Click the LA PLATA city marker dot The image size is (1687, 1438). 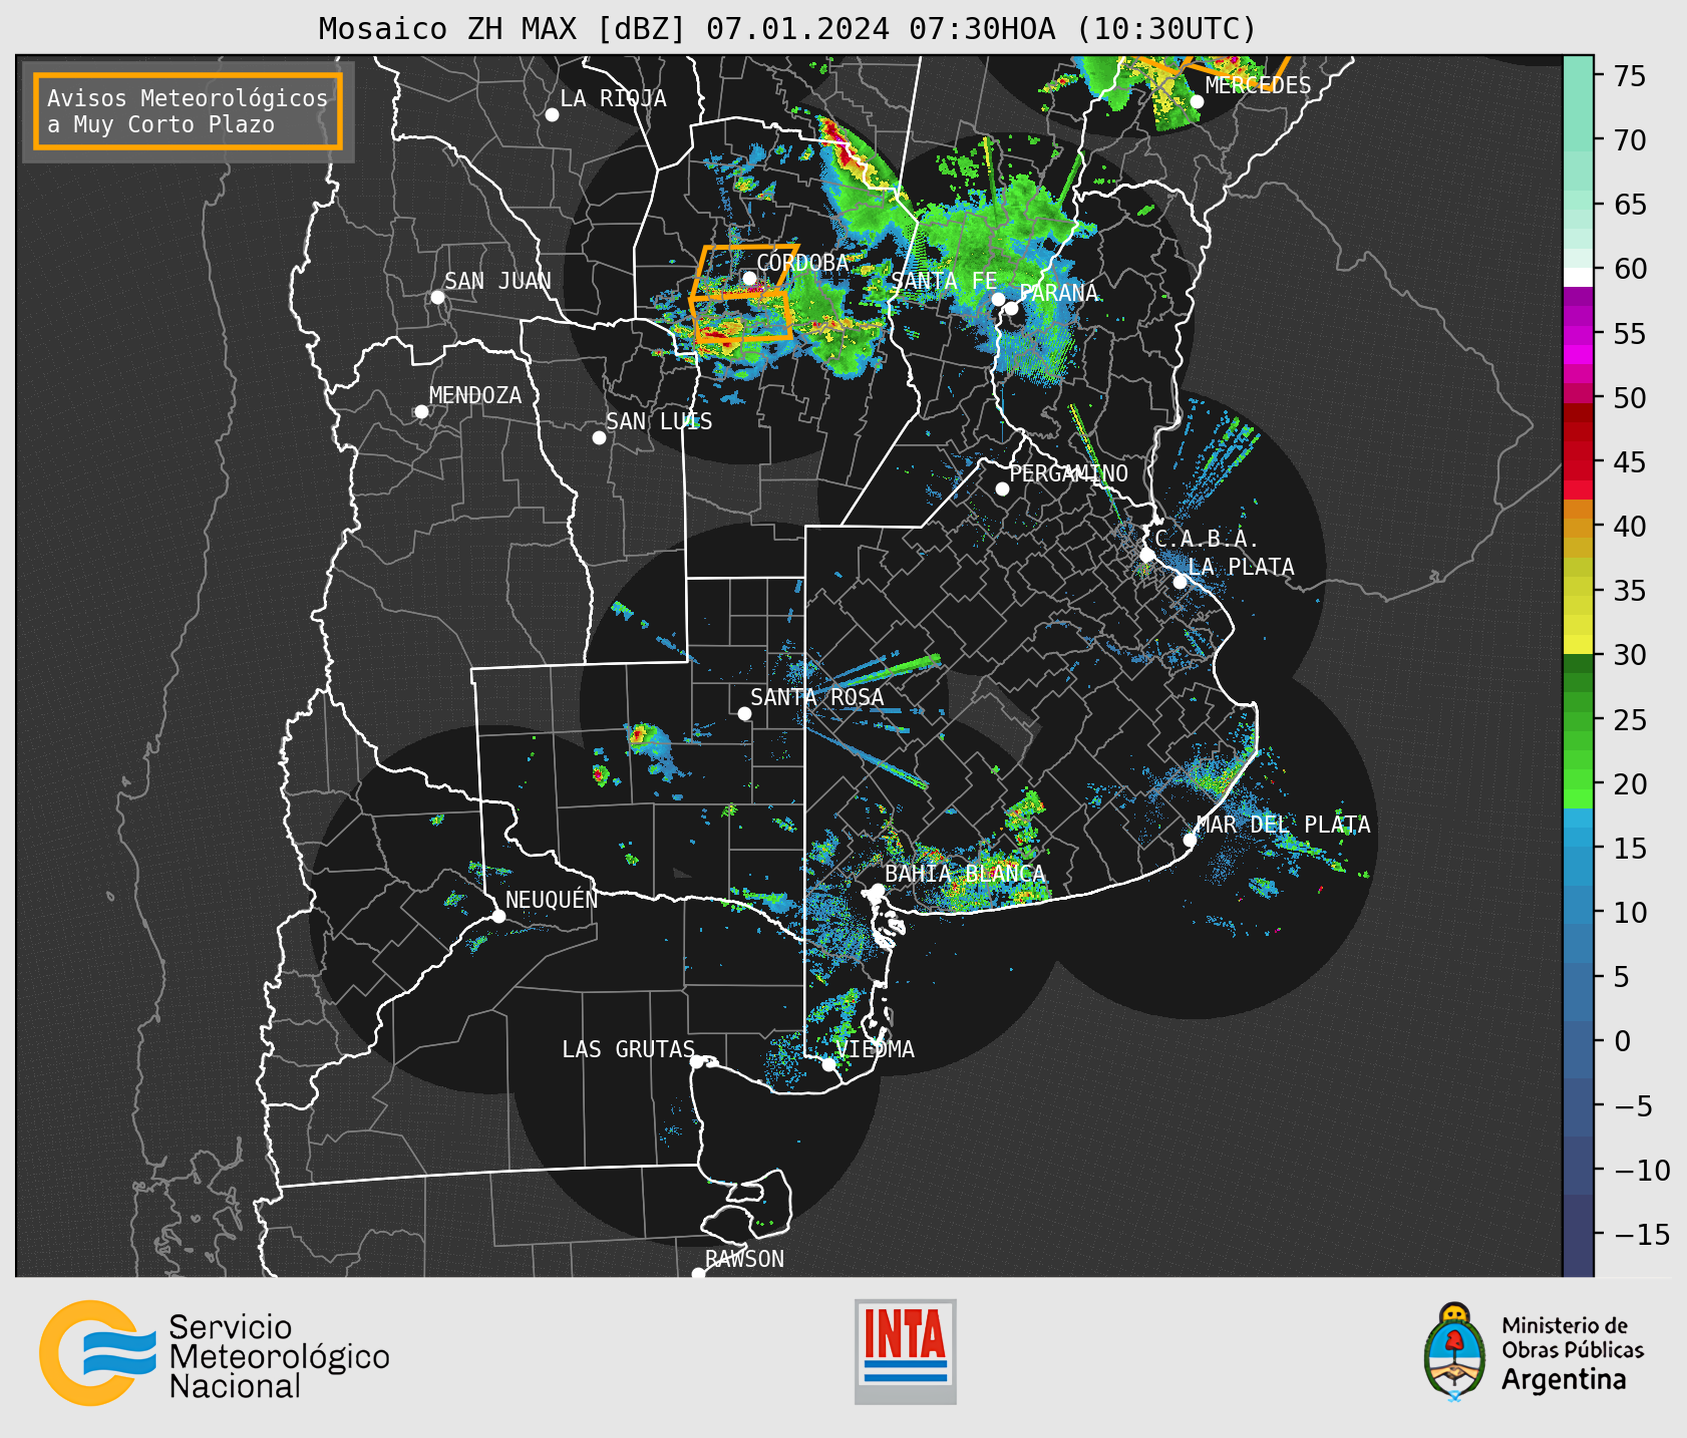[x=1180, y=582]
